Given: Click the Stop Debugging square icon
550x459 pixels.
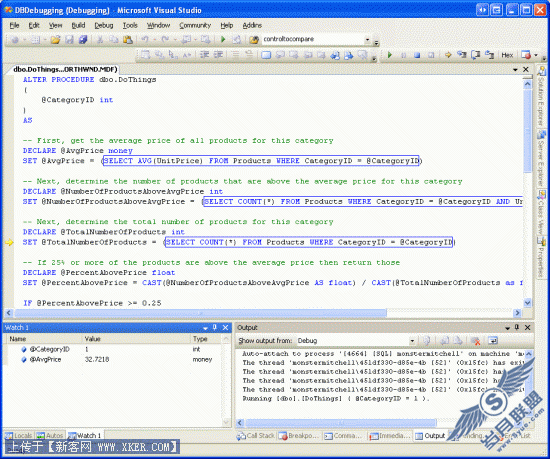Looking at the screenshot, I should click(417, 55).
